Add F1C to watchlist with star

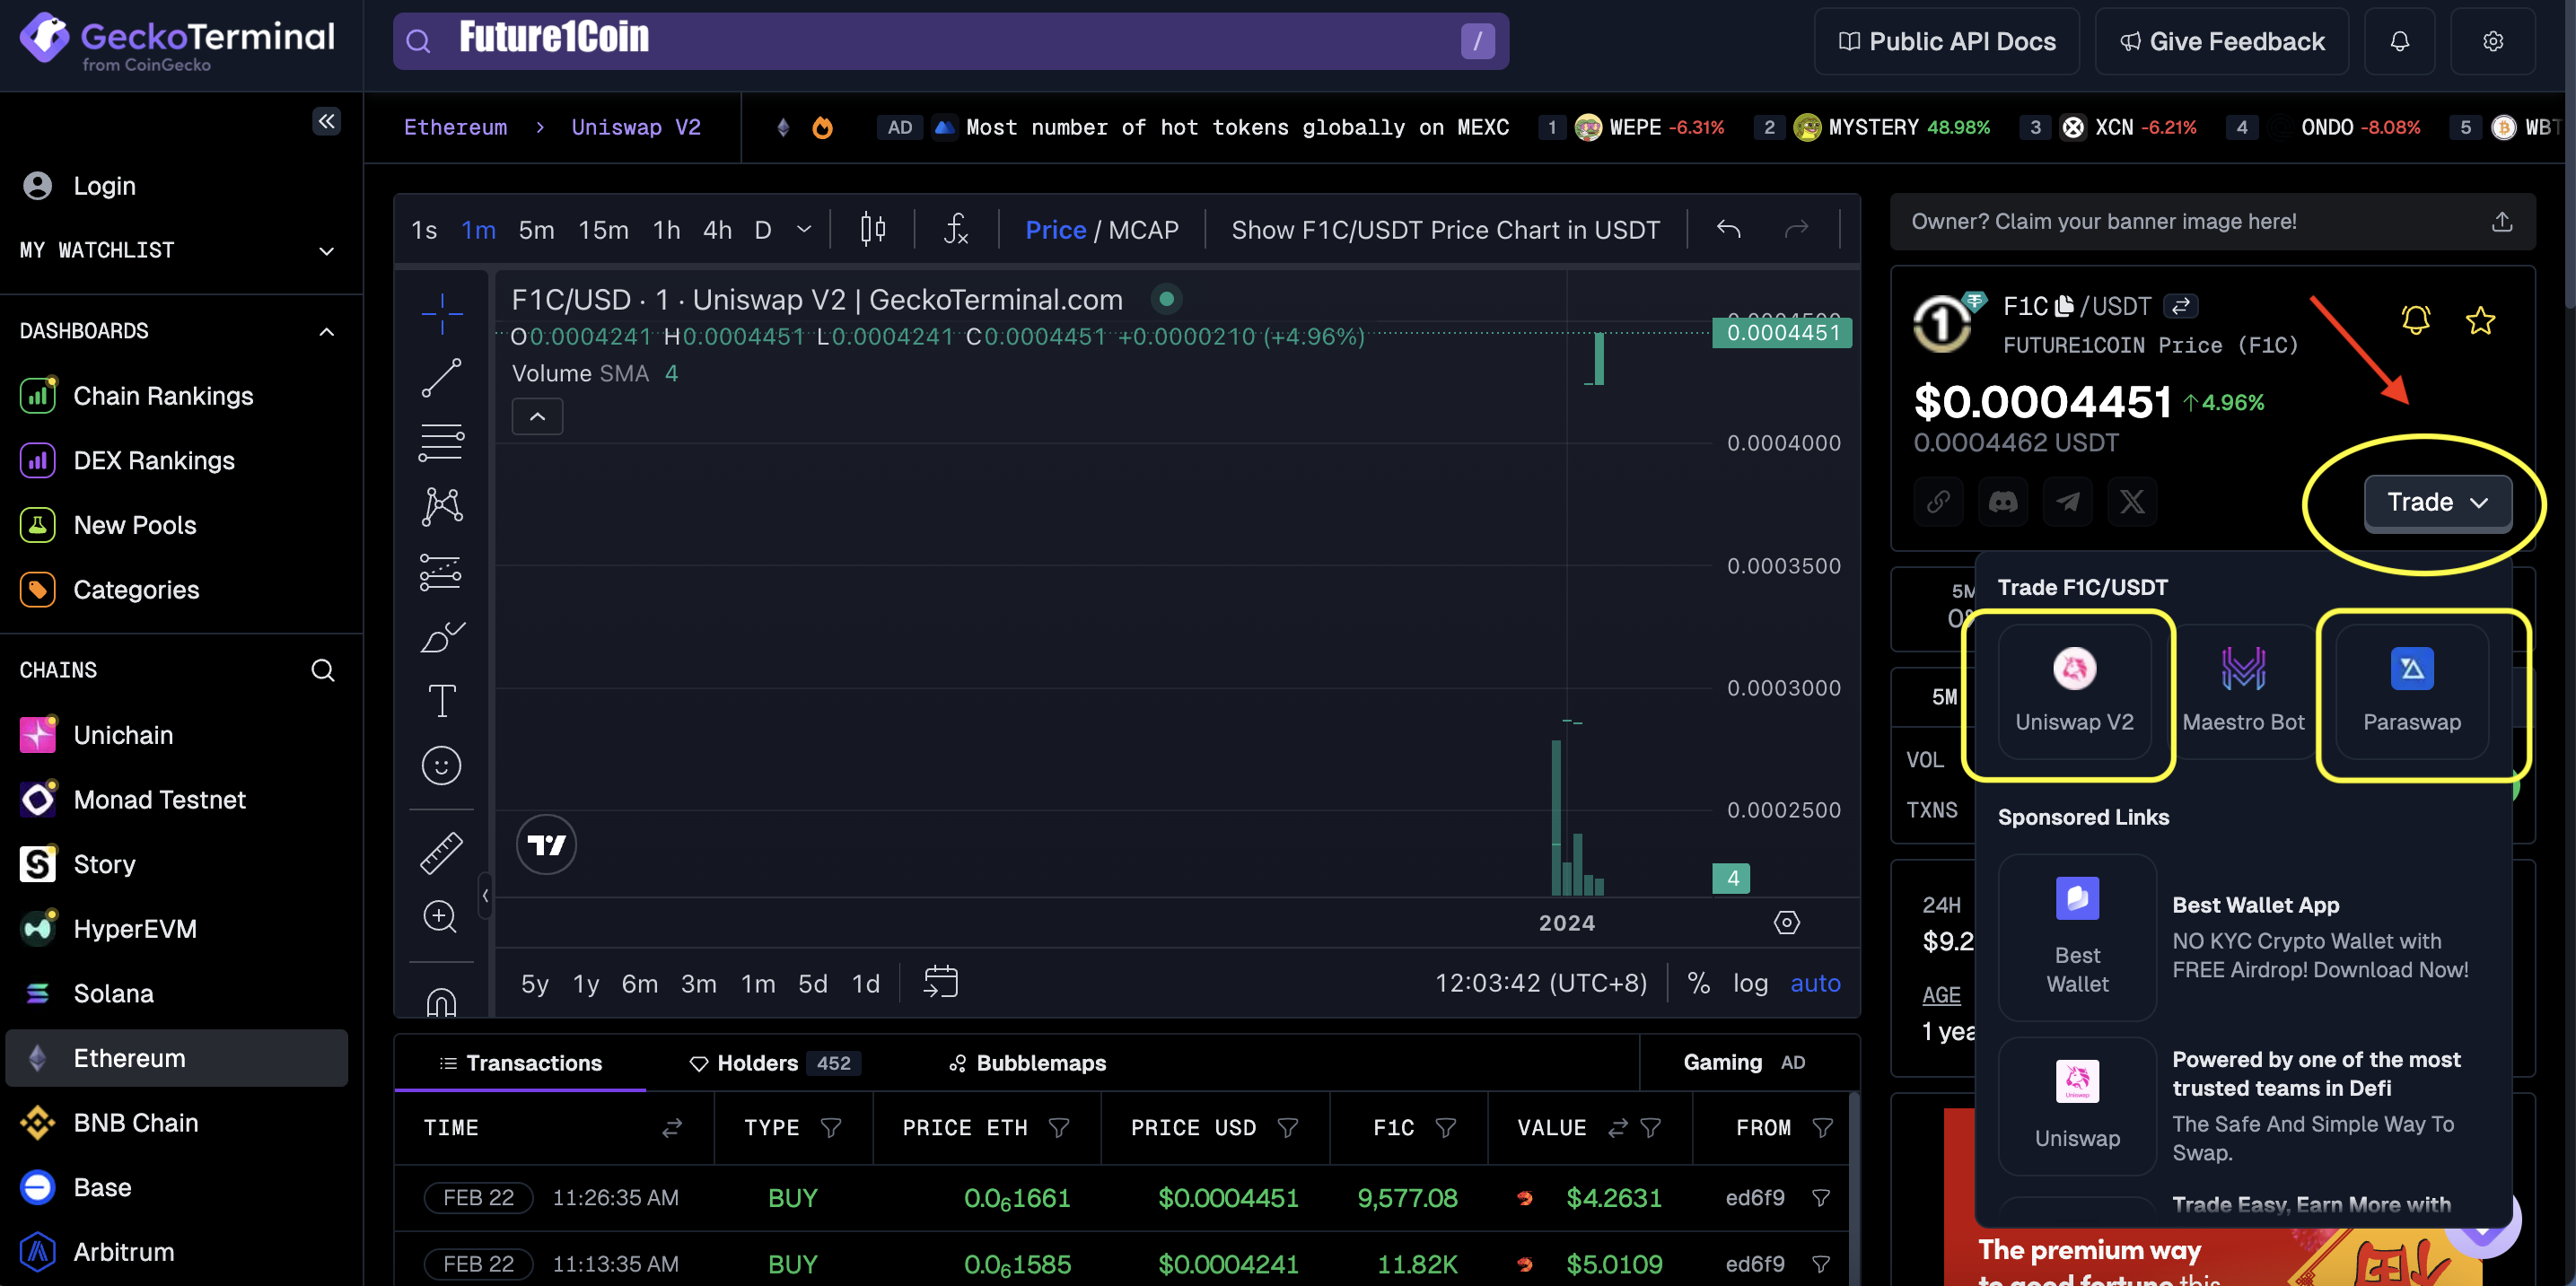pyautogui.click(x=2480, y=320)
